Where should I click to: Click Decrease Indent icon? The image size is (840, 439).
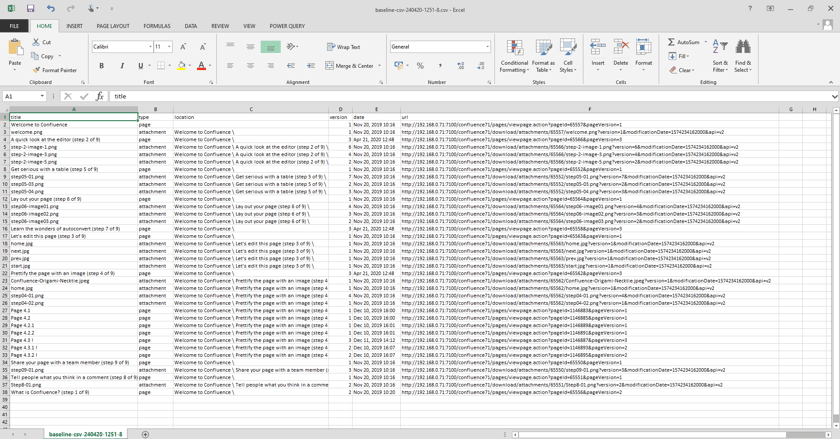click(x=291, y=65)
